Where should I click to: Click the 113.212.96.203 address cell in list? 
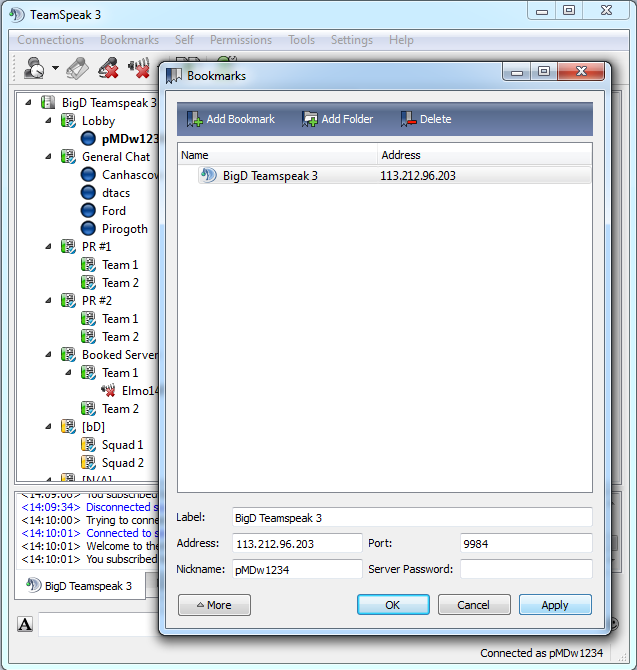[418, 176]
